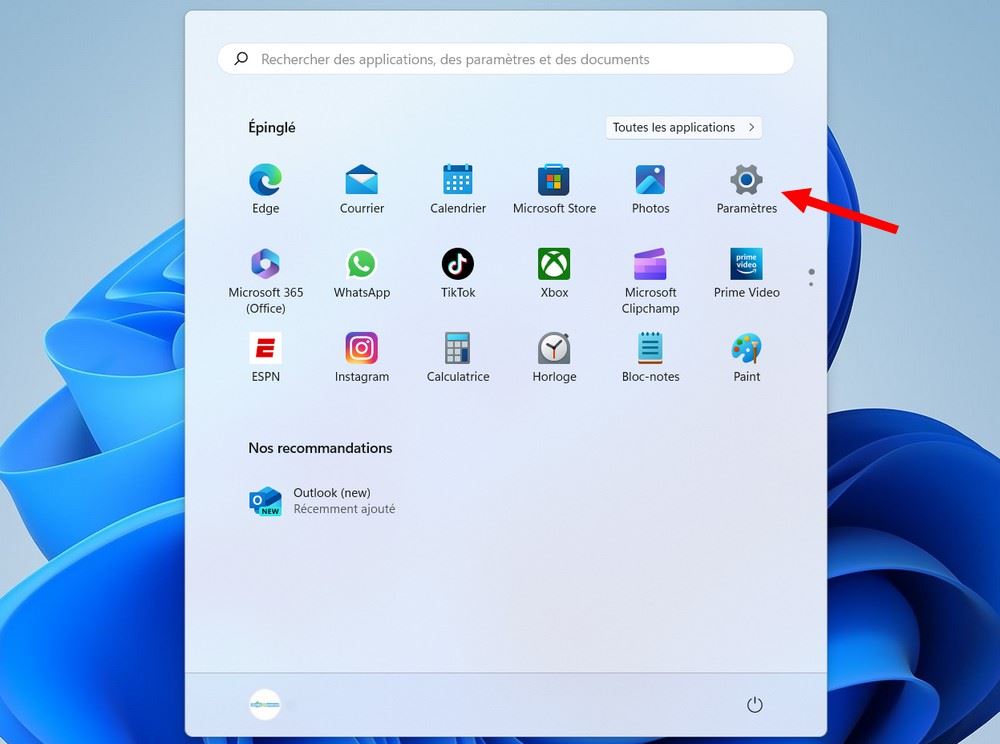Click the power button icon
Image resolution: width=1000 pixels, height=744 pixels.
754,704
